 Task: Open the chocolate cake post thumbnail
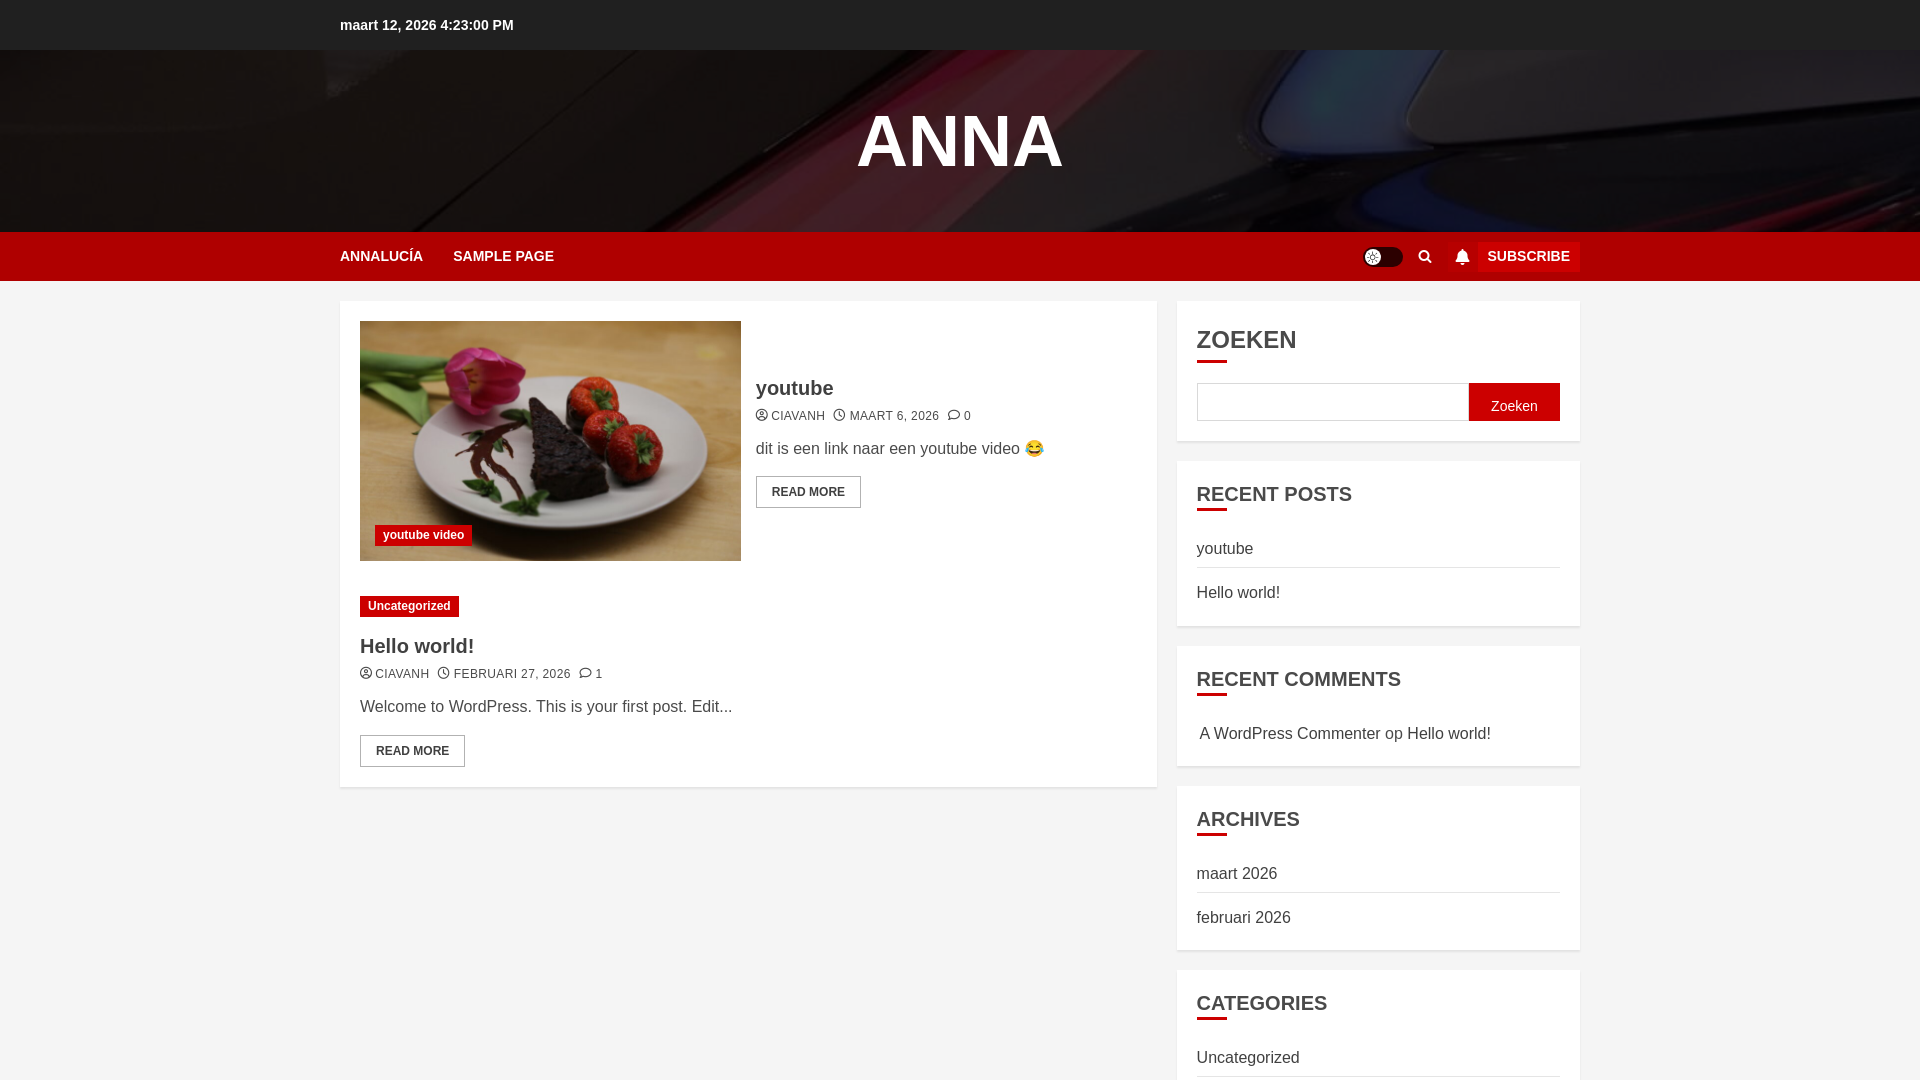click(x=550, y=440)
